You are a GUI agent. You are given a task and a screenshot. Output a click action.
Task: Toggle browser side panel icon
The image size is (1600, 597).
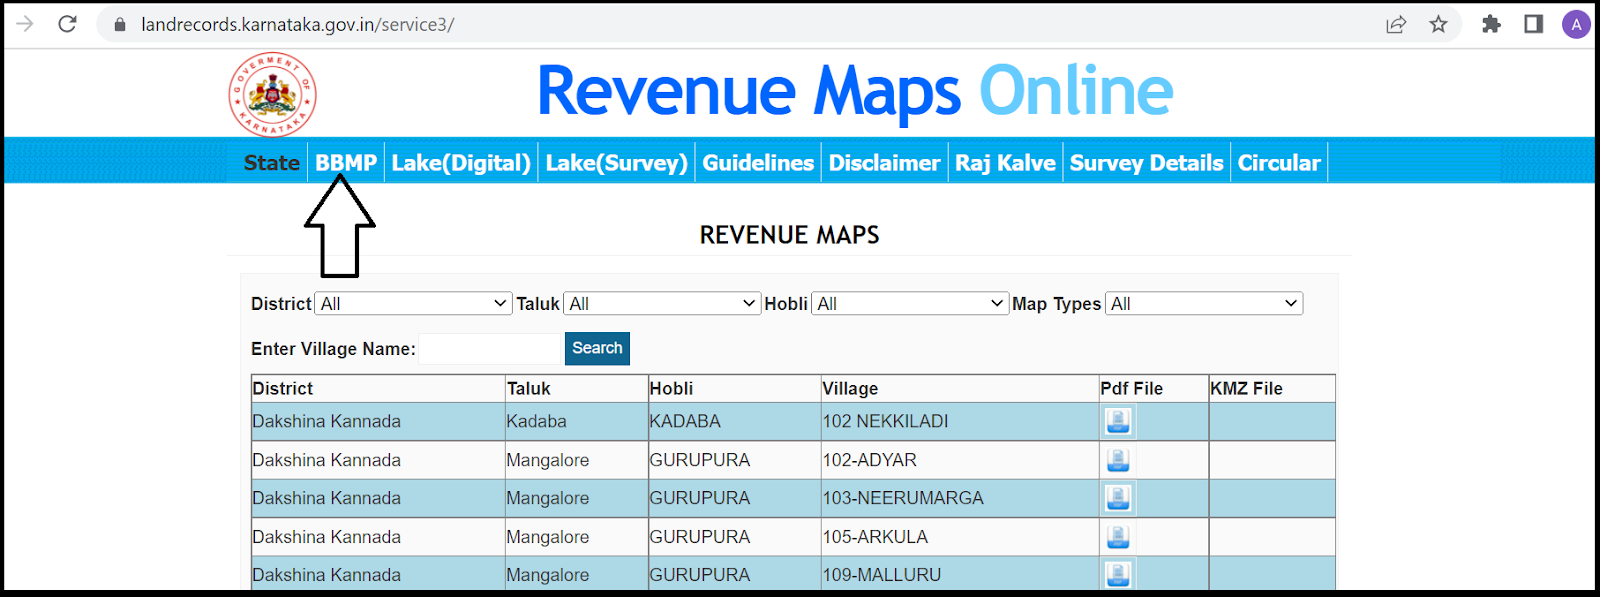pos(1533,24)
